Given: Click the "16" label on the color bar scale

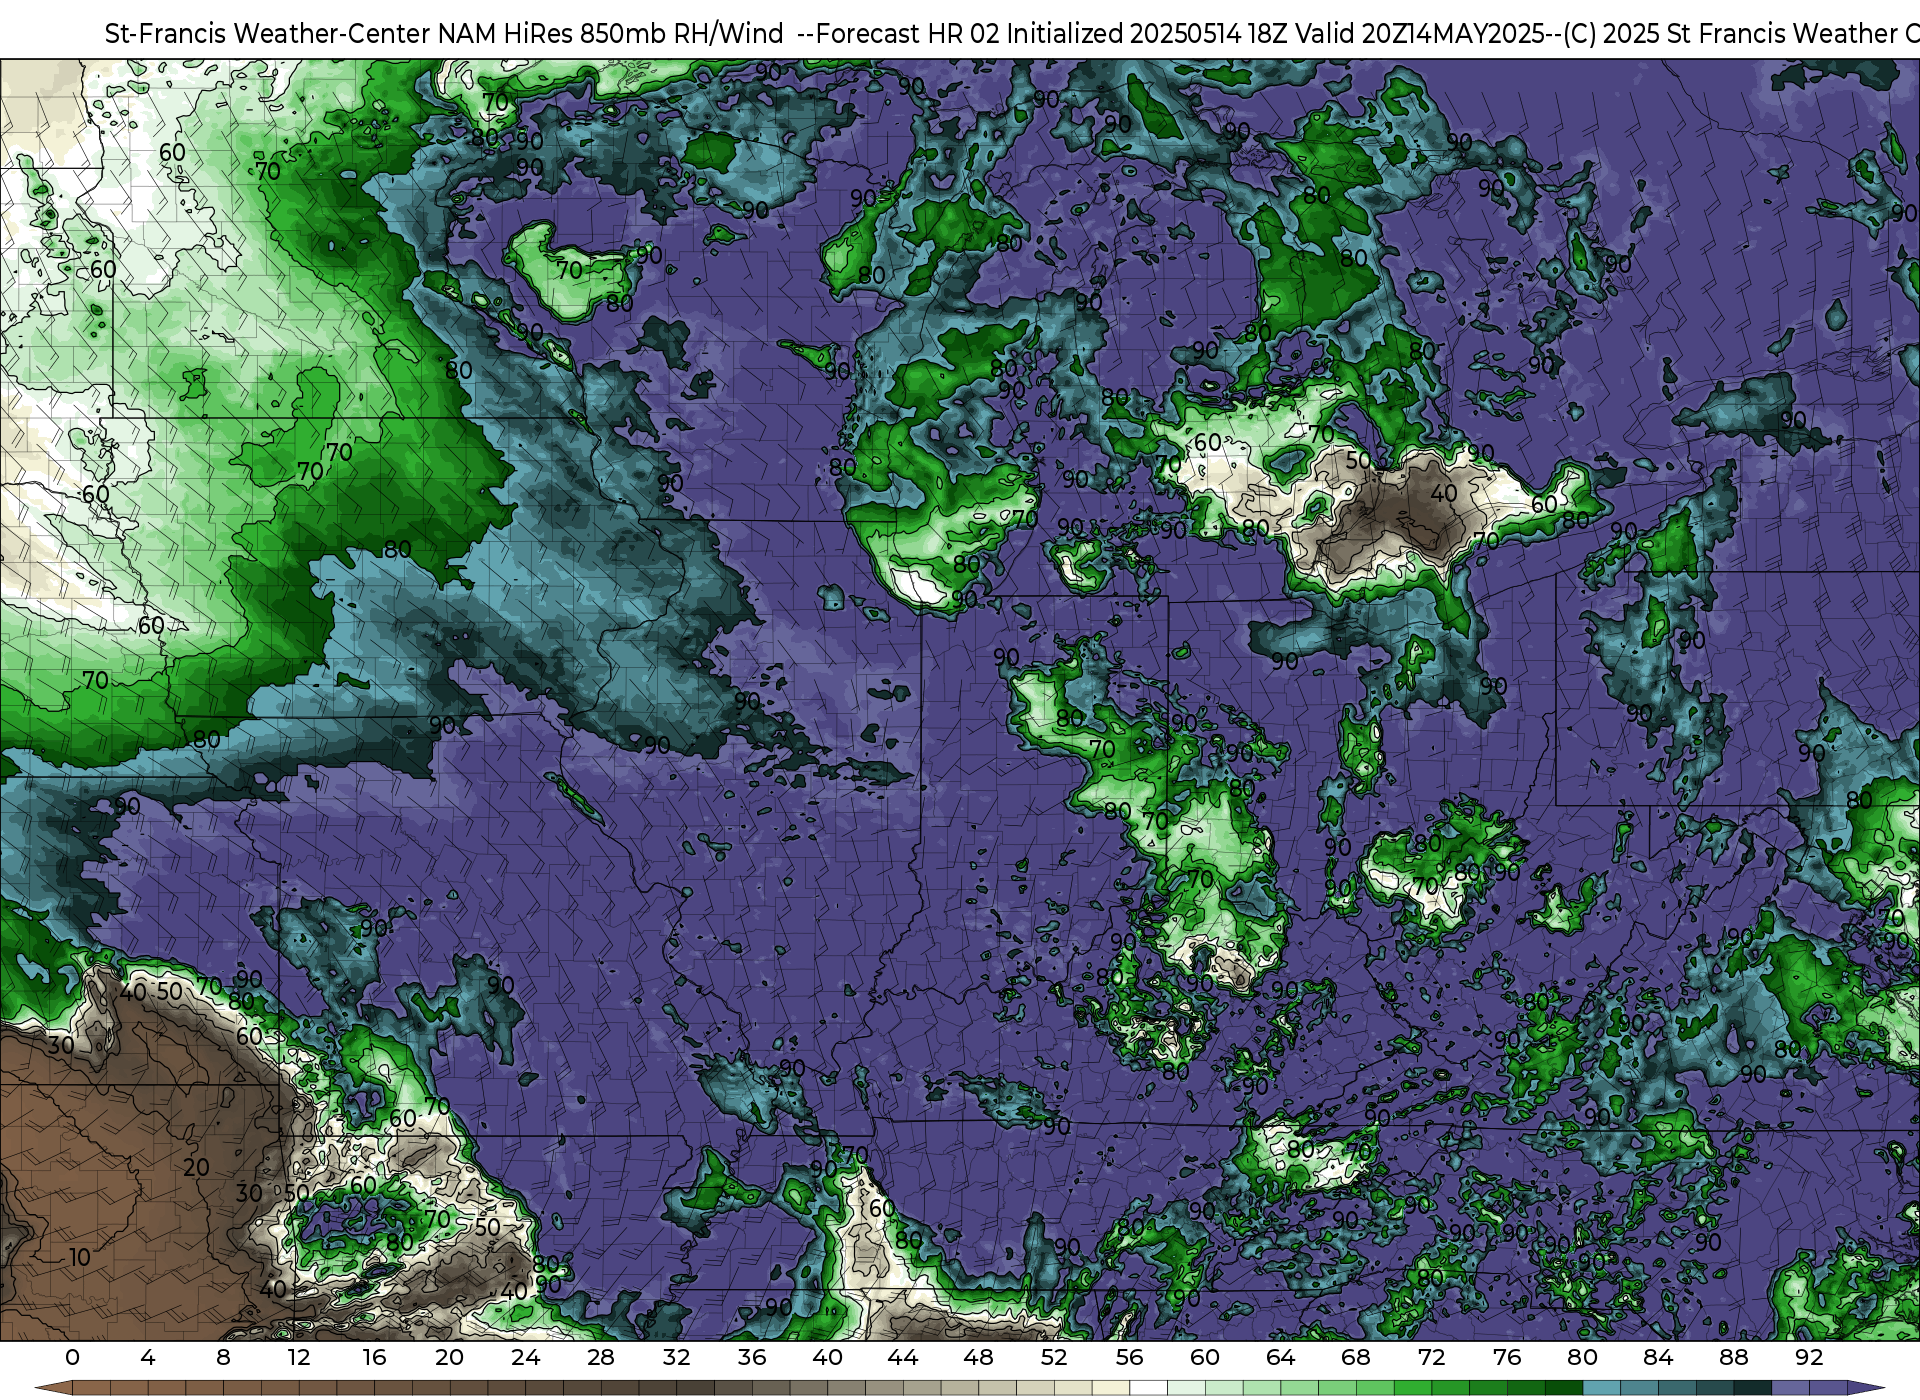Looking at the screenshot, I should 374,1358.
